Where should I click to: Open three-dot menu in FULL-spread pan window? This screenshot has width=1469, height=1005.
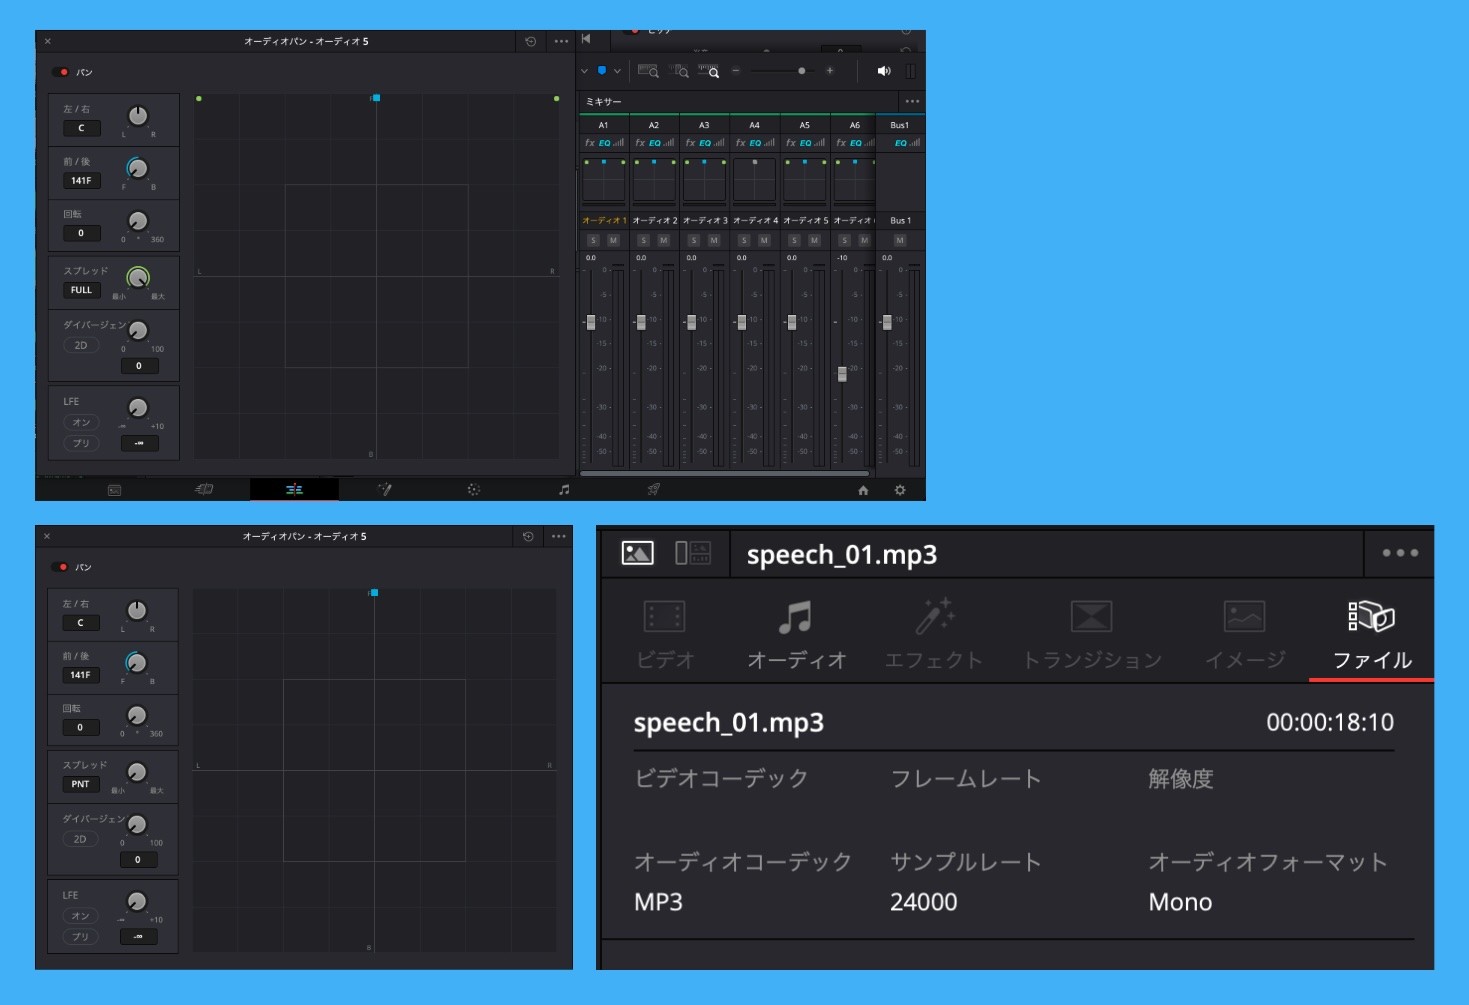(x=561, y=41)
